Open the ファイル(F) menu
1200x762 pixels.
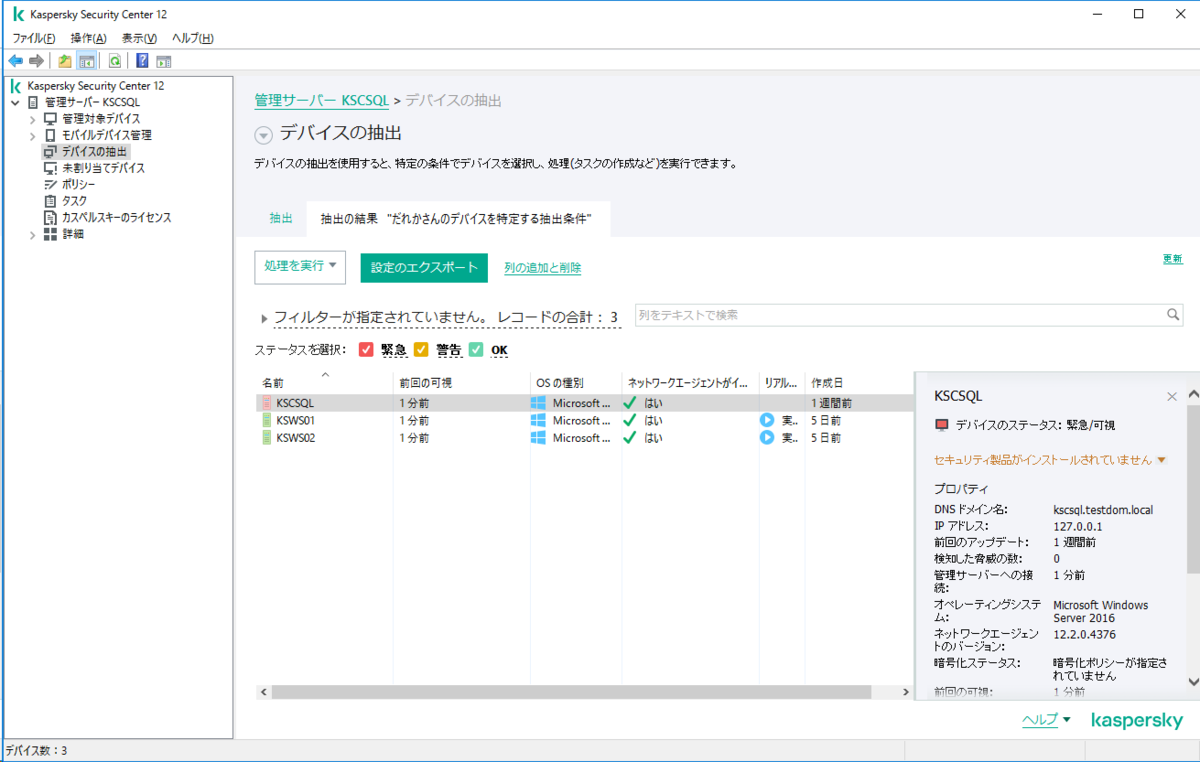[33, 38]
